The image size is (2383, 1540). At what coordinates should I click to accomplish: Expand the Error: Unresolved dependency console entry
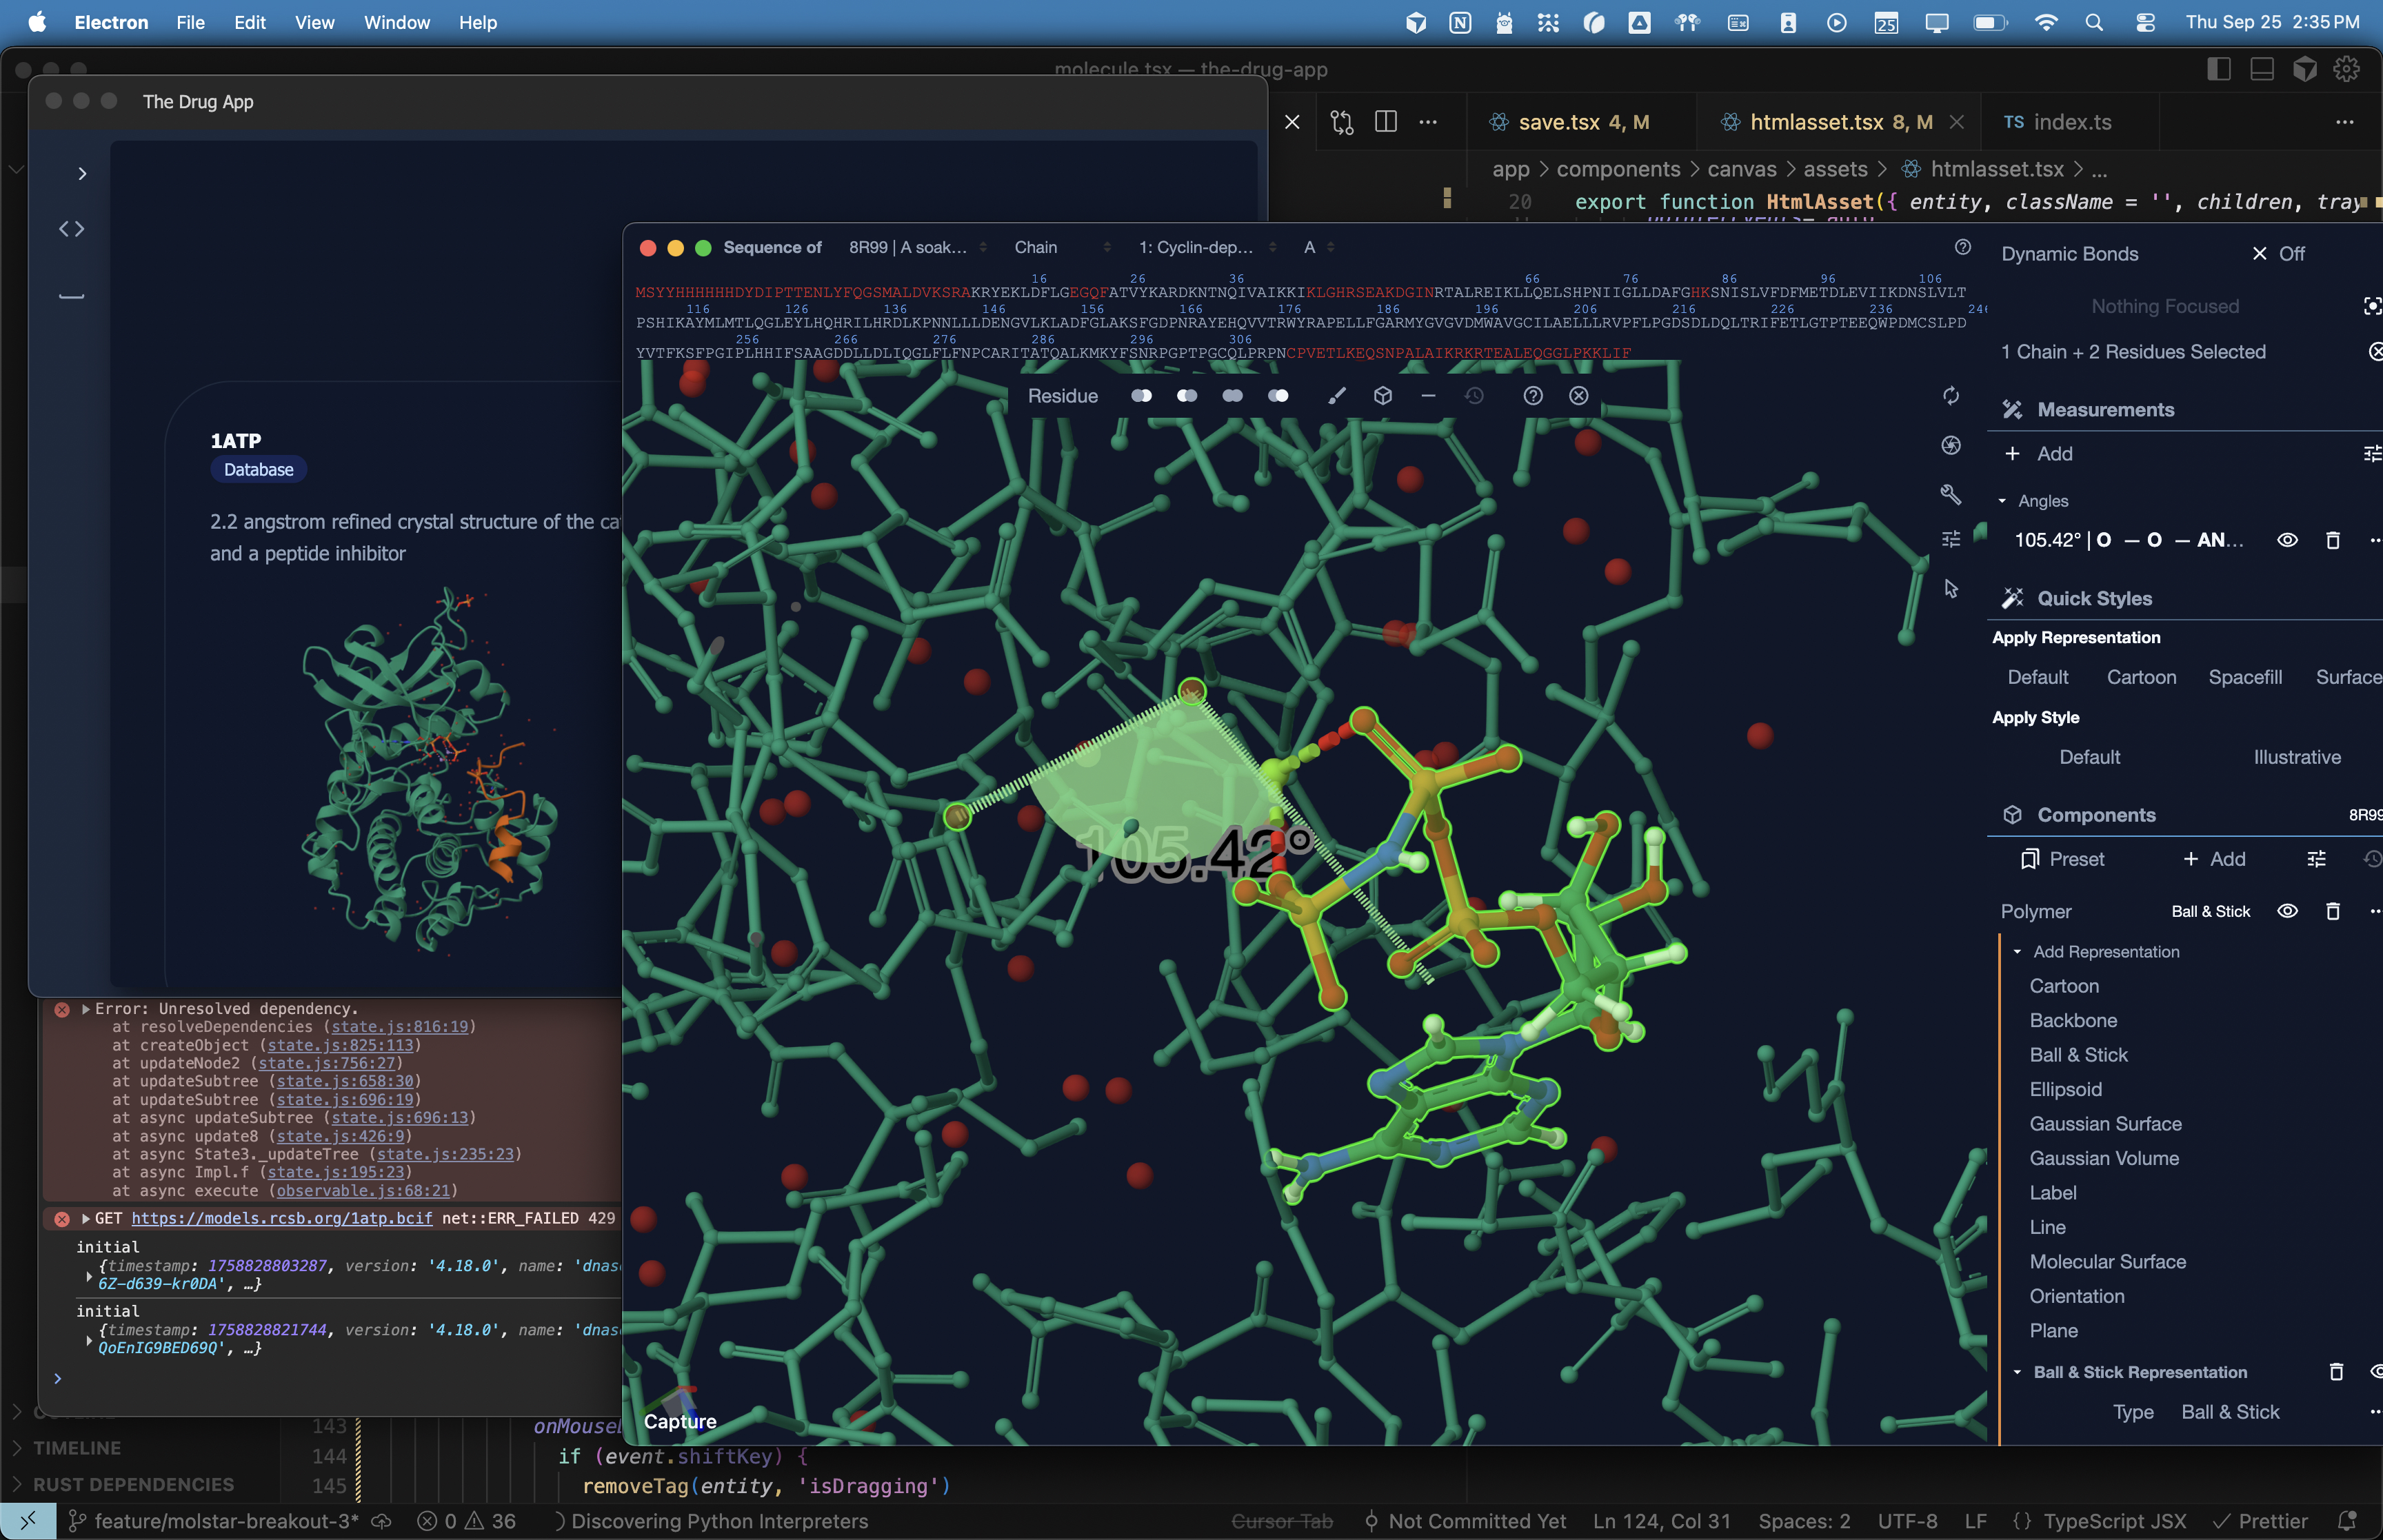coord(86,1009)
